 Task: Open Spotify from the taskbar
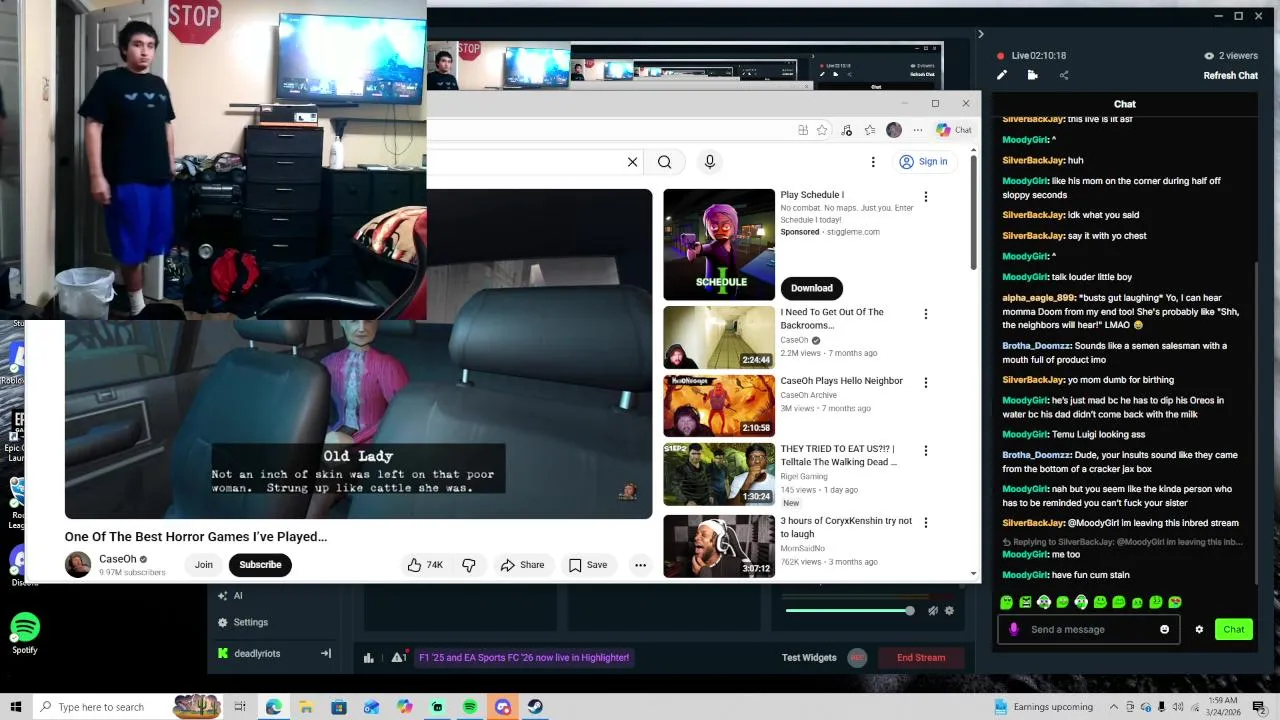click(470, 707)
